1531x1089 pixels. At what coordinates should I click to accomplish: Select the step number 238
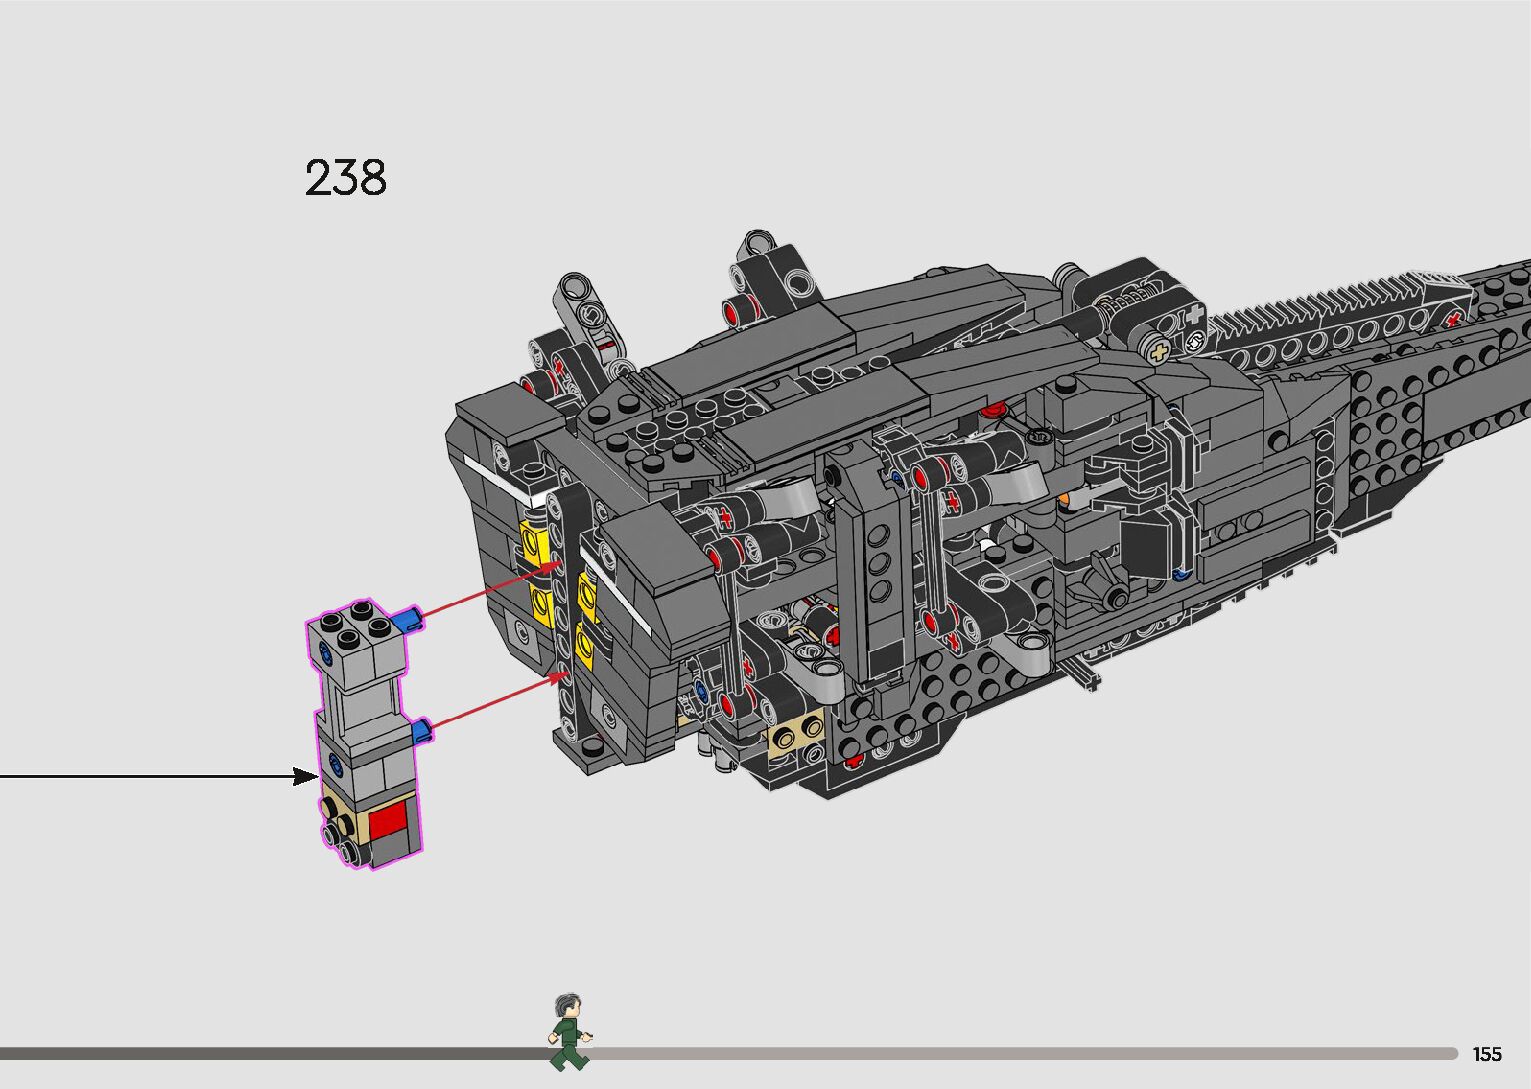345,178
